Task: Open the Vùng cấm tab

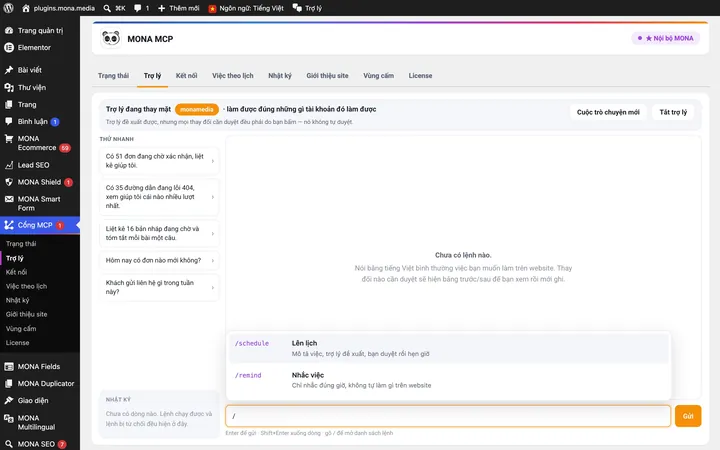Action: 378,76
